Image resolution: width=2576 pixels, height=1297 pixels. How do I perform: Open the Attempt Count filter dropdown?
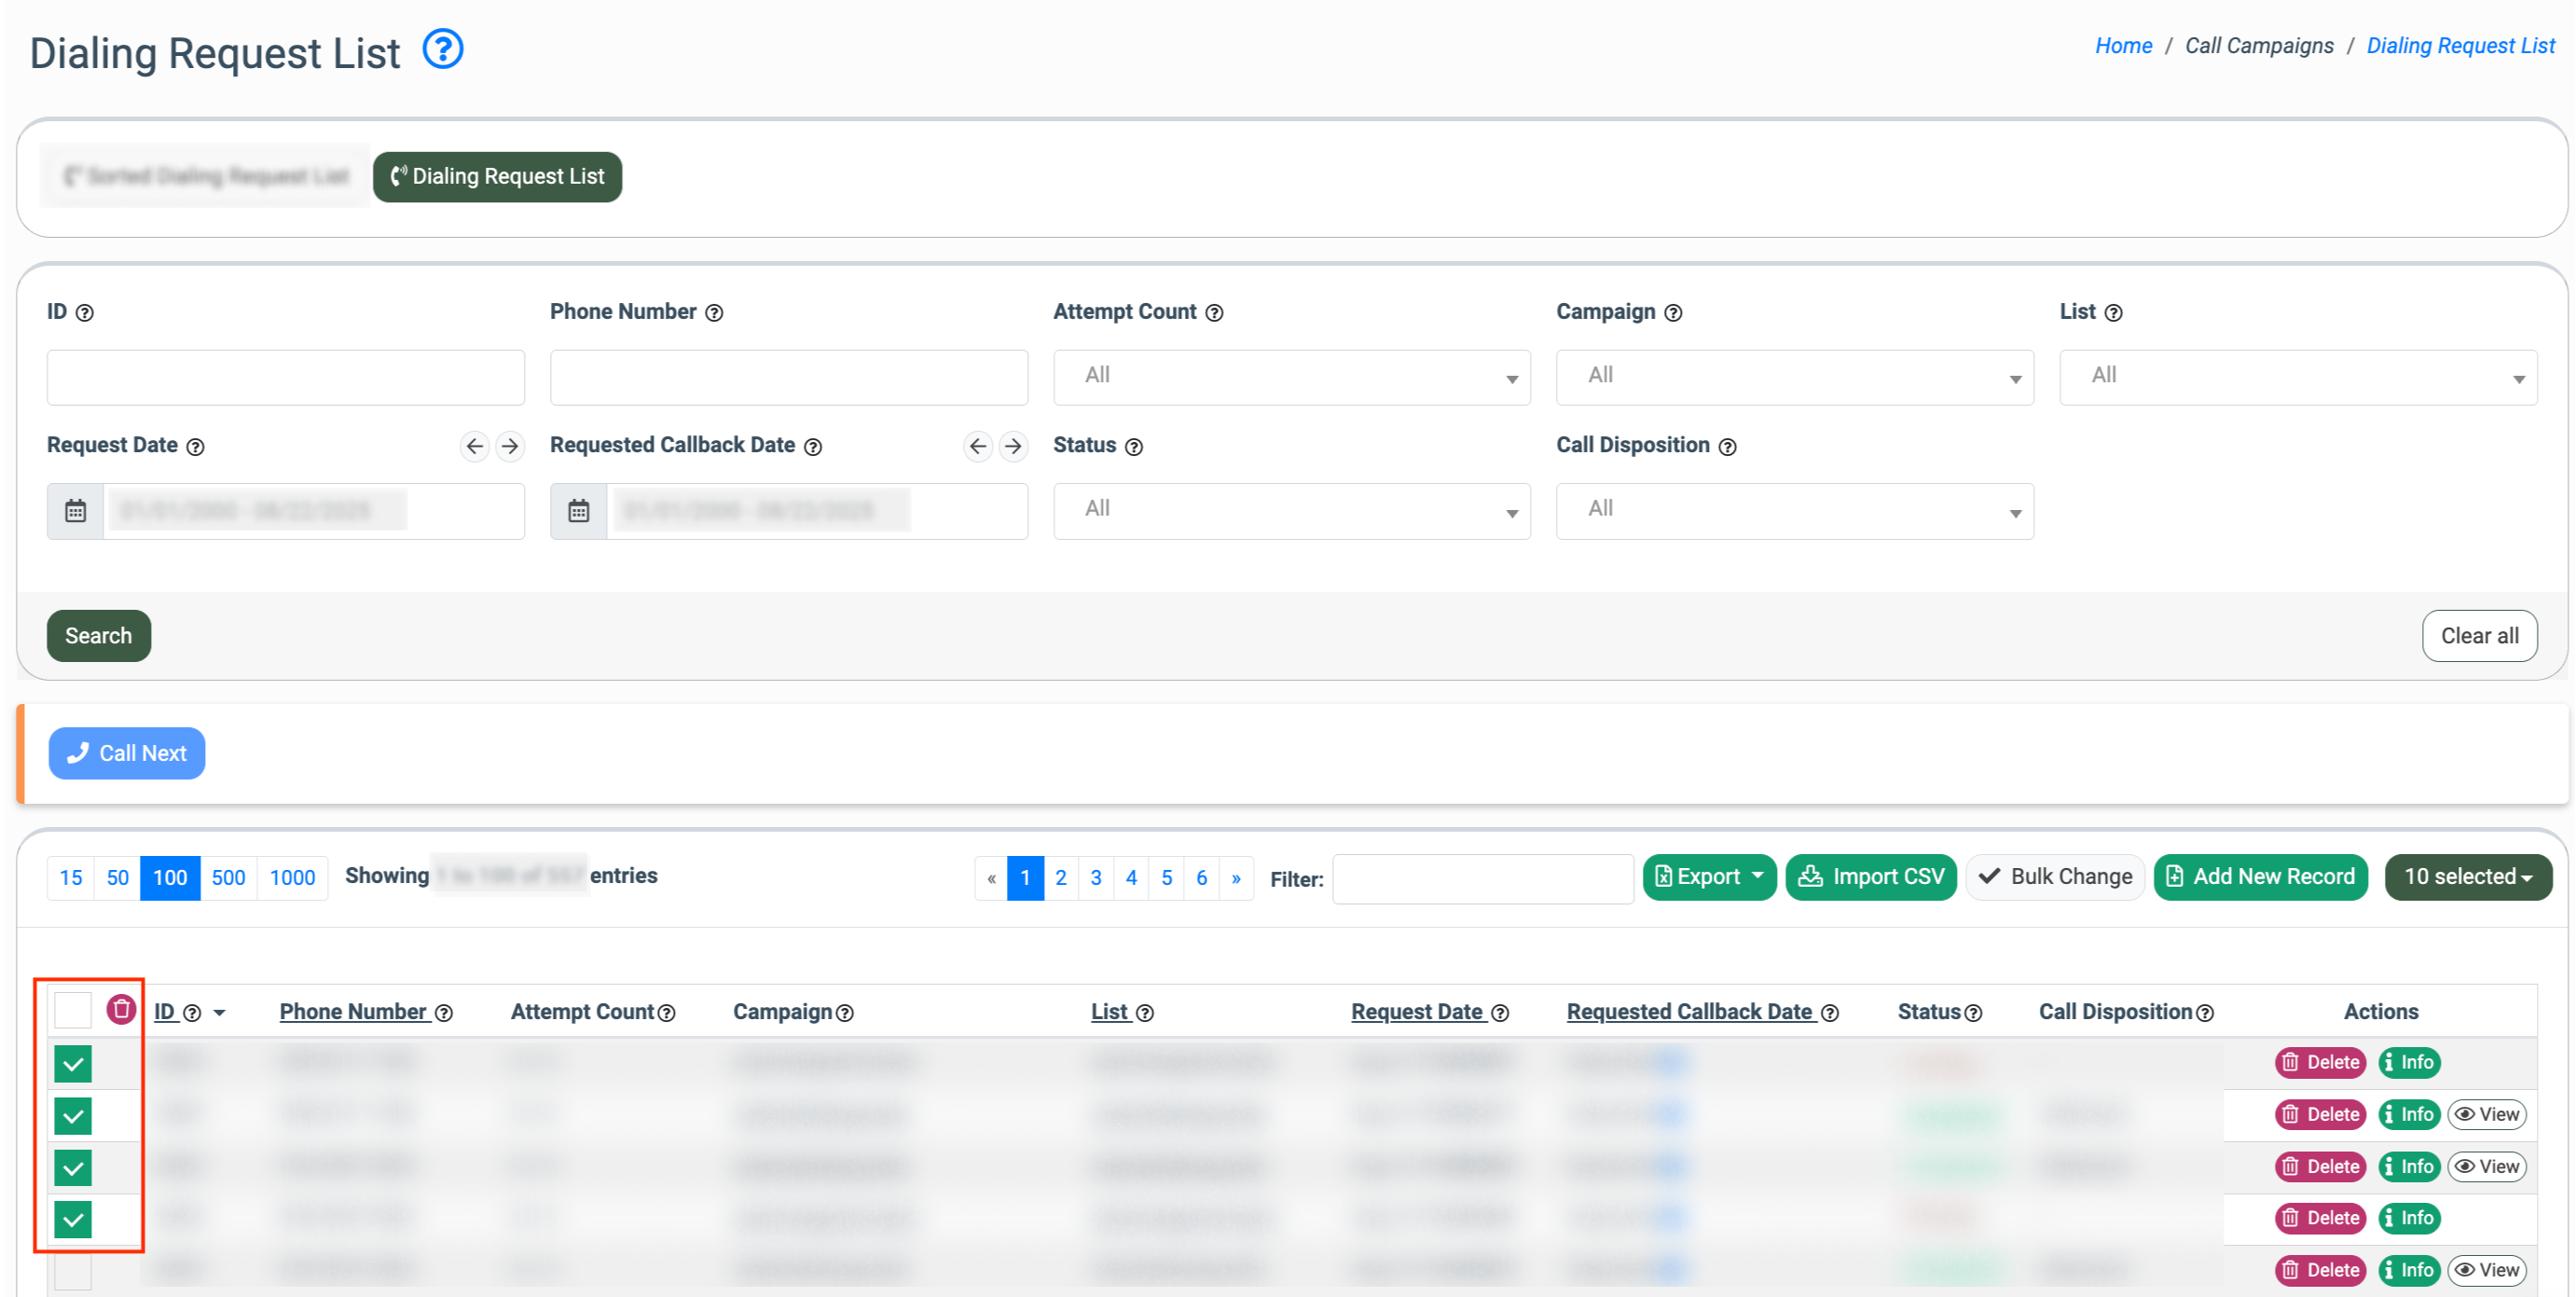(1292, 377)
